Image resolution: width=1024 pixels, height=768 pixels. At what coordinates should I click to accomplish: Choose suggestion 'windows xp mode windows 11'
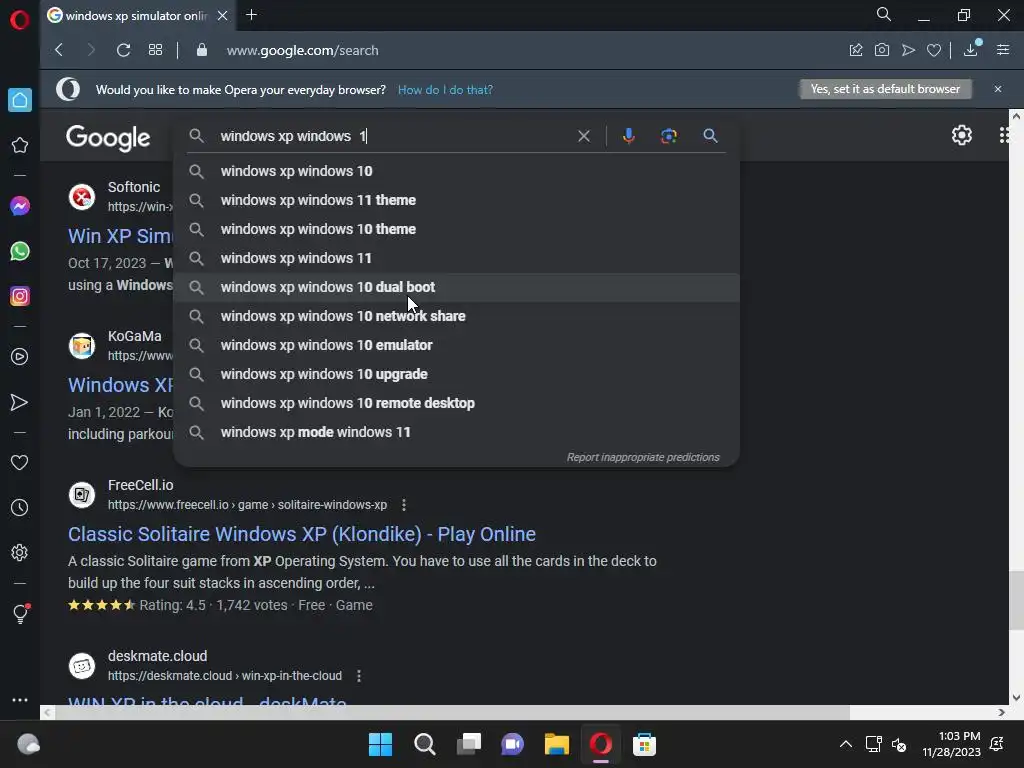click(x=456, y=432)
